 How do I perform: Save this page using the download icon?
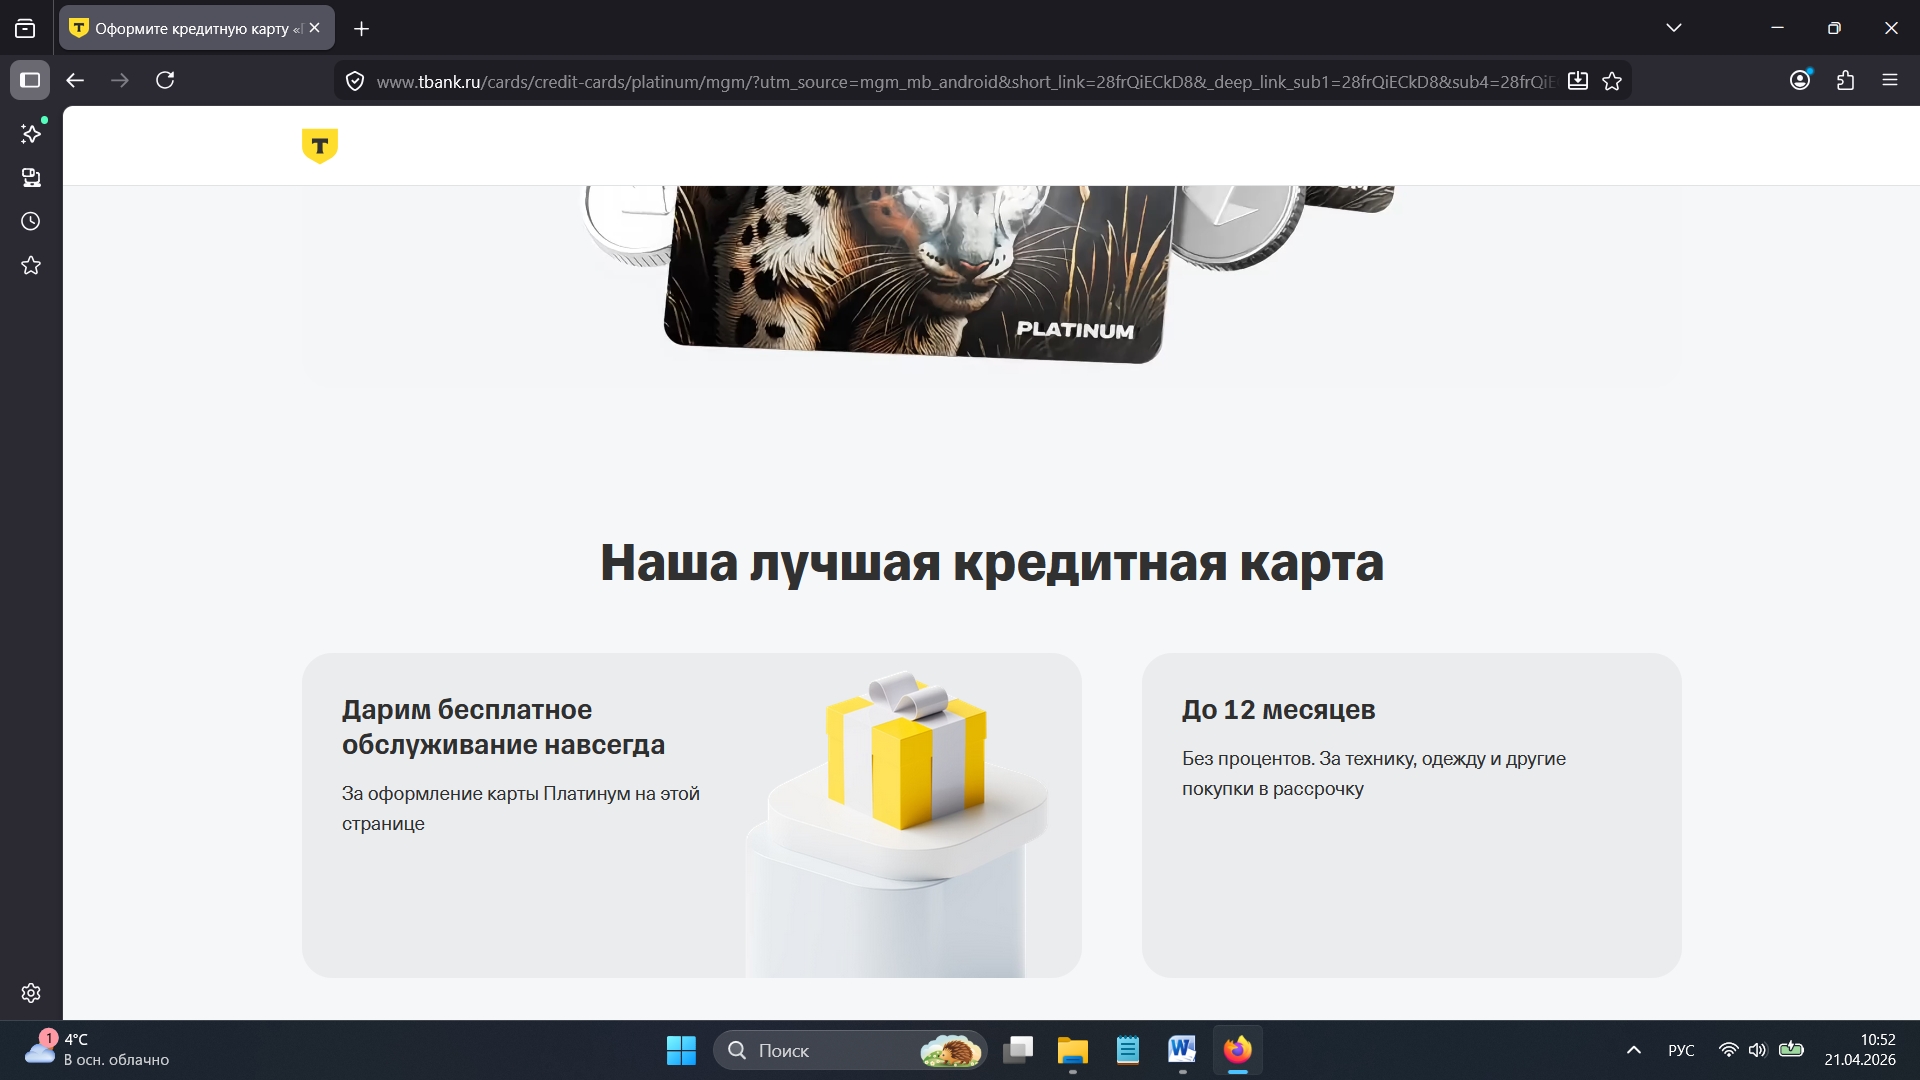point(1578,81)
